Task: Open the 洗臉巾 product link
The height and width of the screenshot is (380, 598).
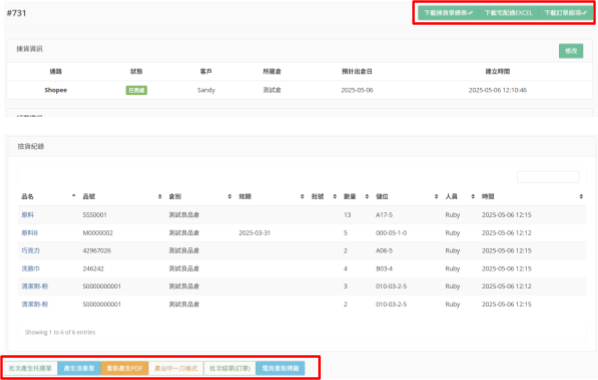Action: 31,269
